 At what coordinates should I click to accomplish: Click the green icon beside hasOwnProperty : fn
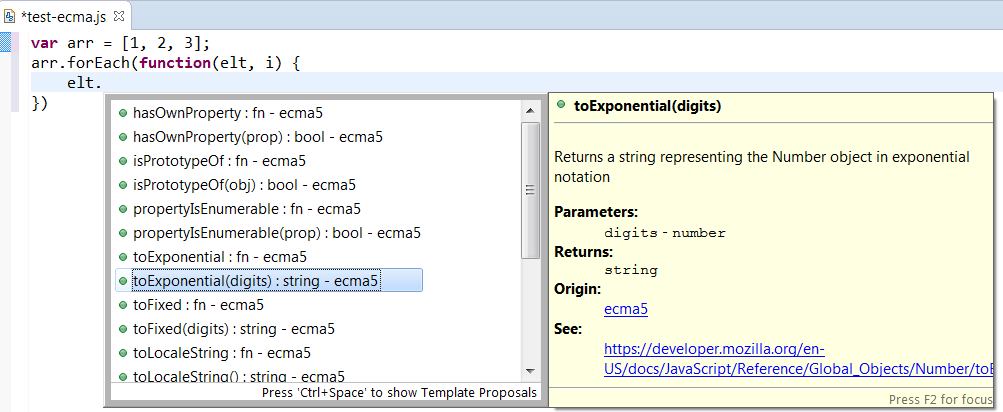(123, 113)
